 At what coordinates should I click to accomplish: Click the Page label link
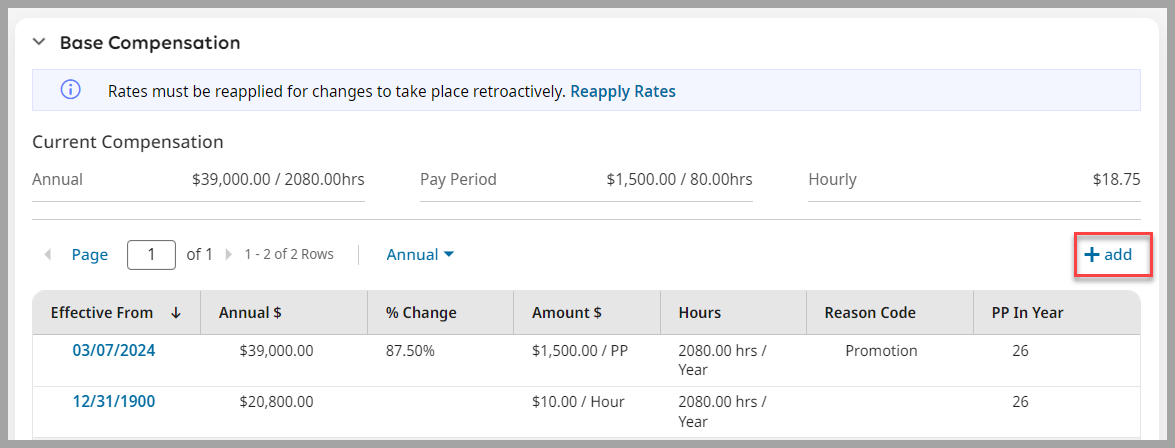click(x=90, y=255)
